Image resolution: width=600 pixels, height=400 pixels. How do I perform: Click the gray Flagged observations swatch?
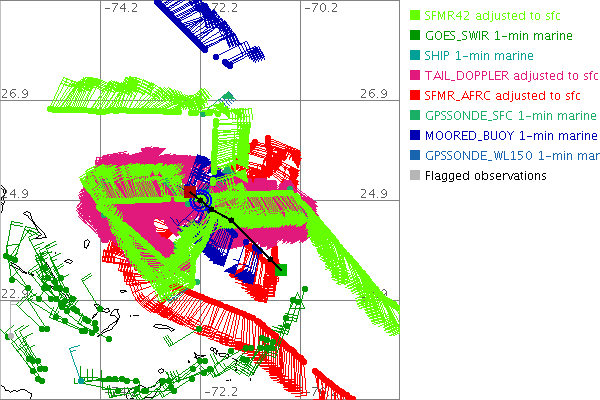tap(415, 176)
